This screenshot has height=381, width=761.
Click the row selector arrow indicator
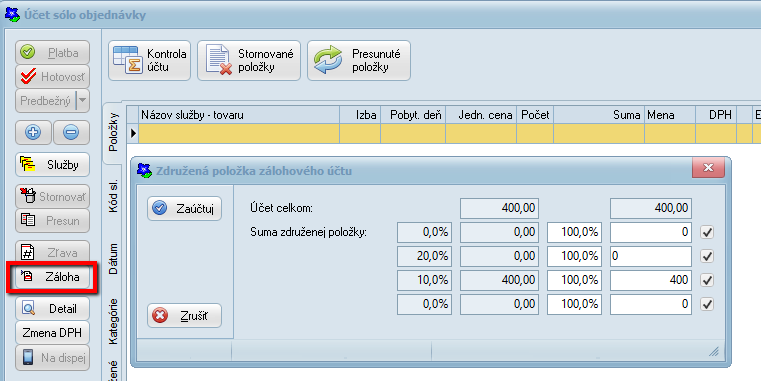(x=133, y=133)
